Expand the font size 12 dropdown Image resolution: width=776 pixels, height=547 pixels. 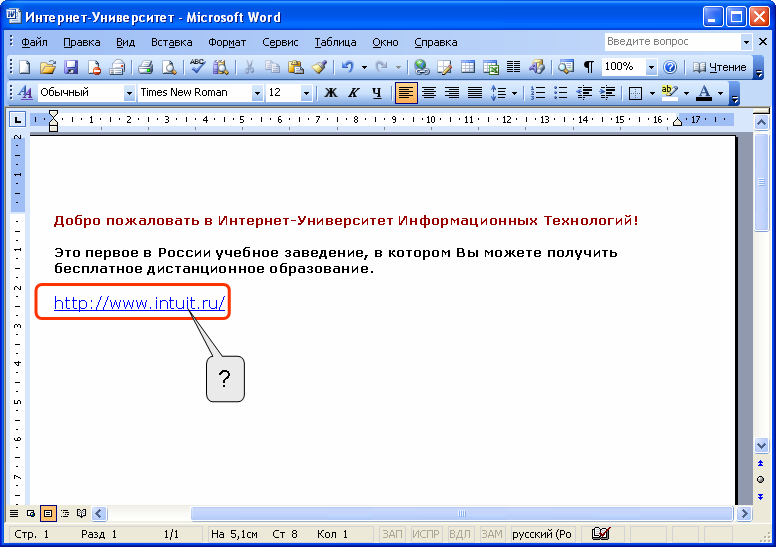pos(306,93)
